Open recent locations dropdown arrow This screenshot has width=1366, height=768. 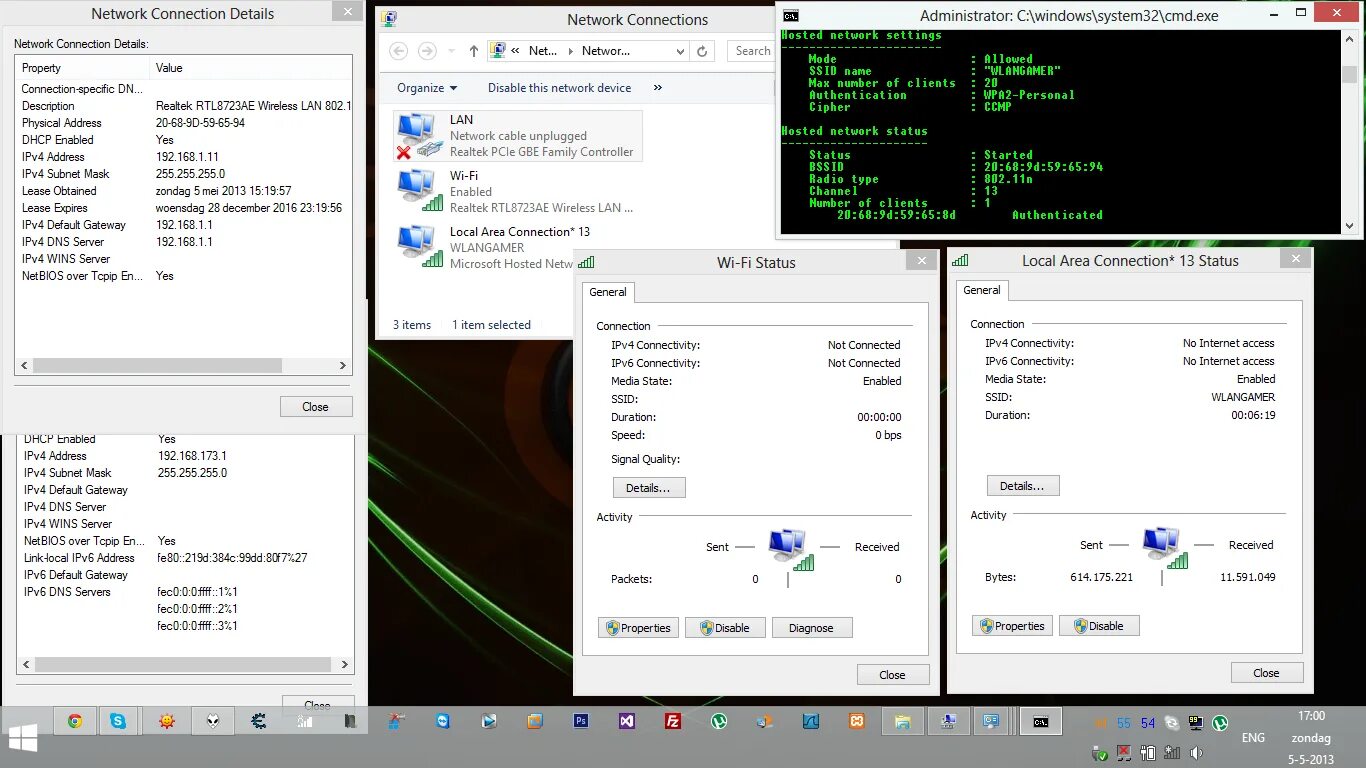pos(451,51)
